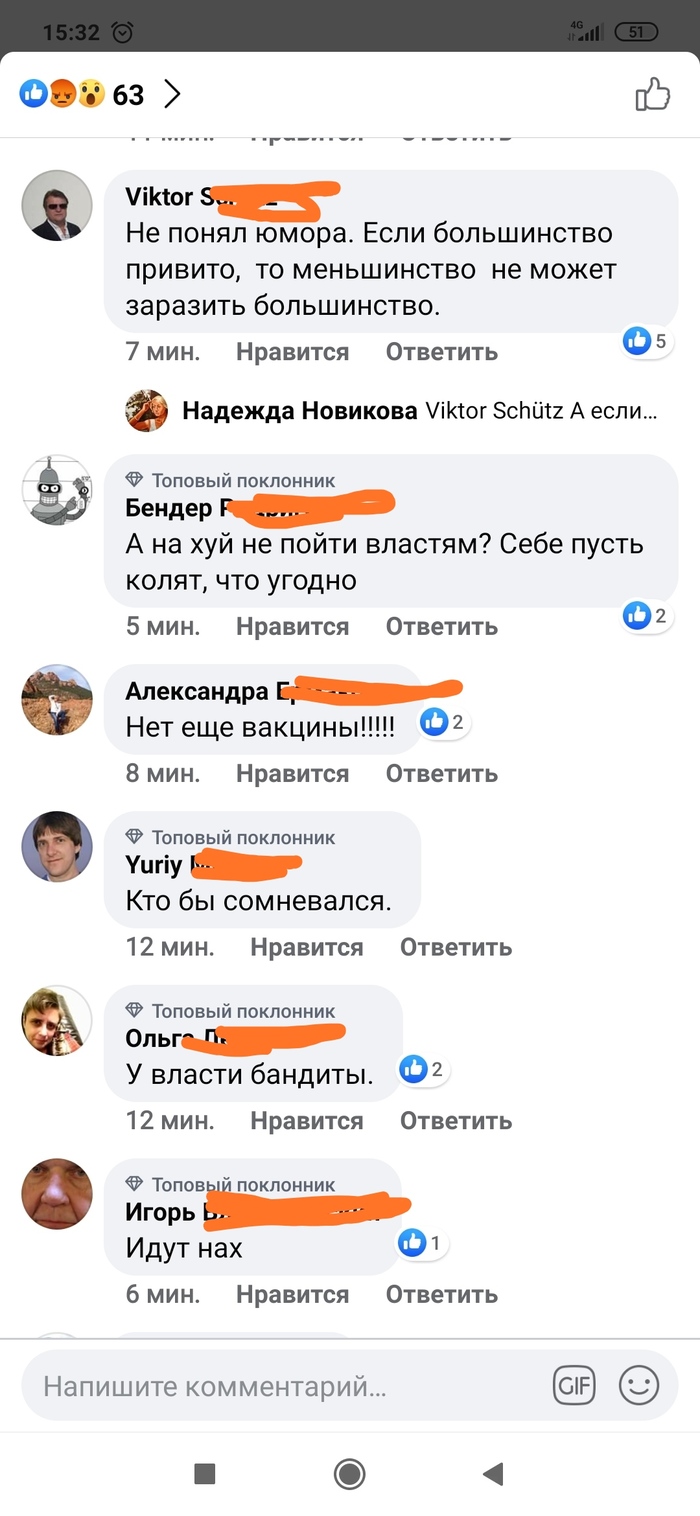Like 'Нет еще вакцины' comment via Нравится
Viewport: 700px width, 1516px height.
[292, 774]
